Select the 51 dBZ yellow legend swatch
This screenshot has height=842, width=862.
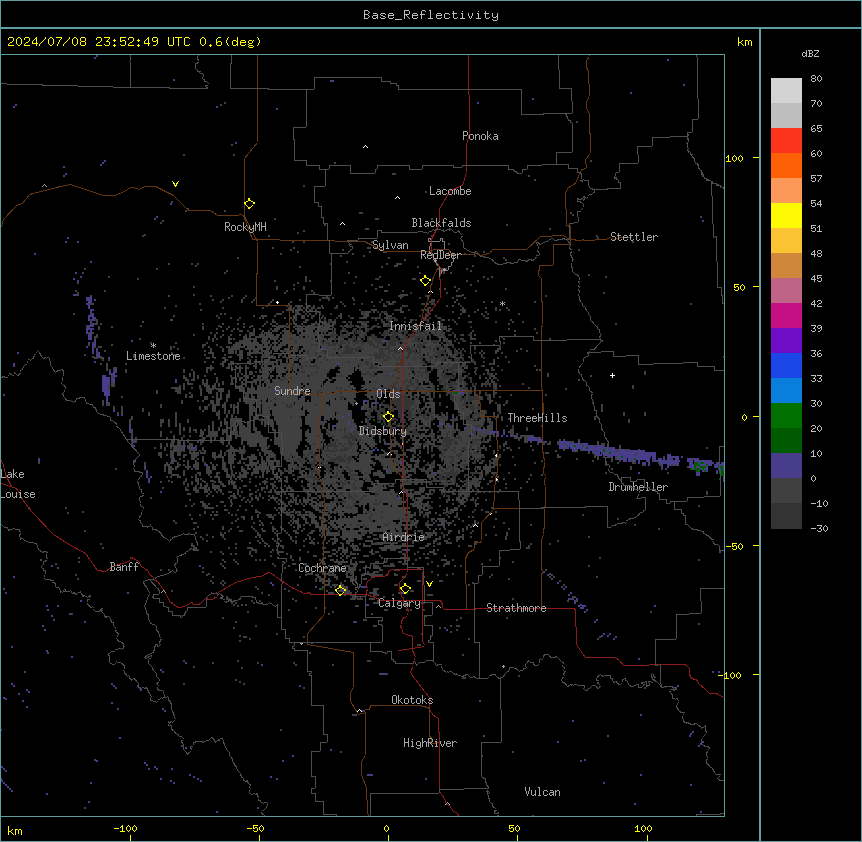tap(786, 240)
